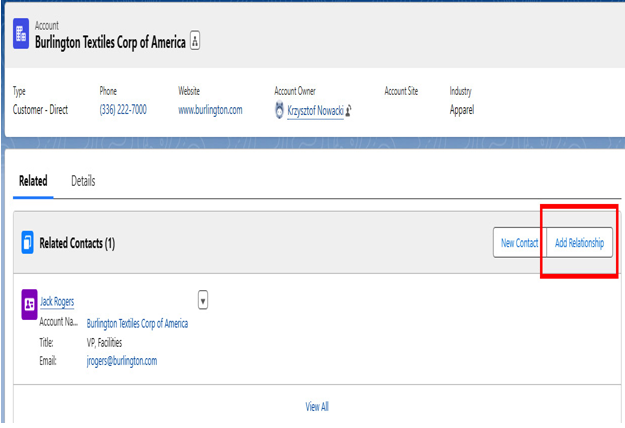Click the purple contact icon for Jack Rogers

tap(29, 304)
